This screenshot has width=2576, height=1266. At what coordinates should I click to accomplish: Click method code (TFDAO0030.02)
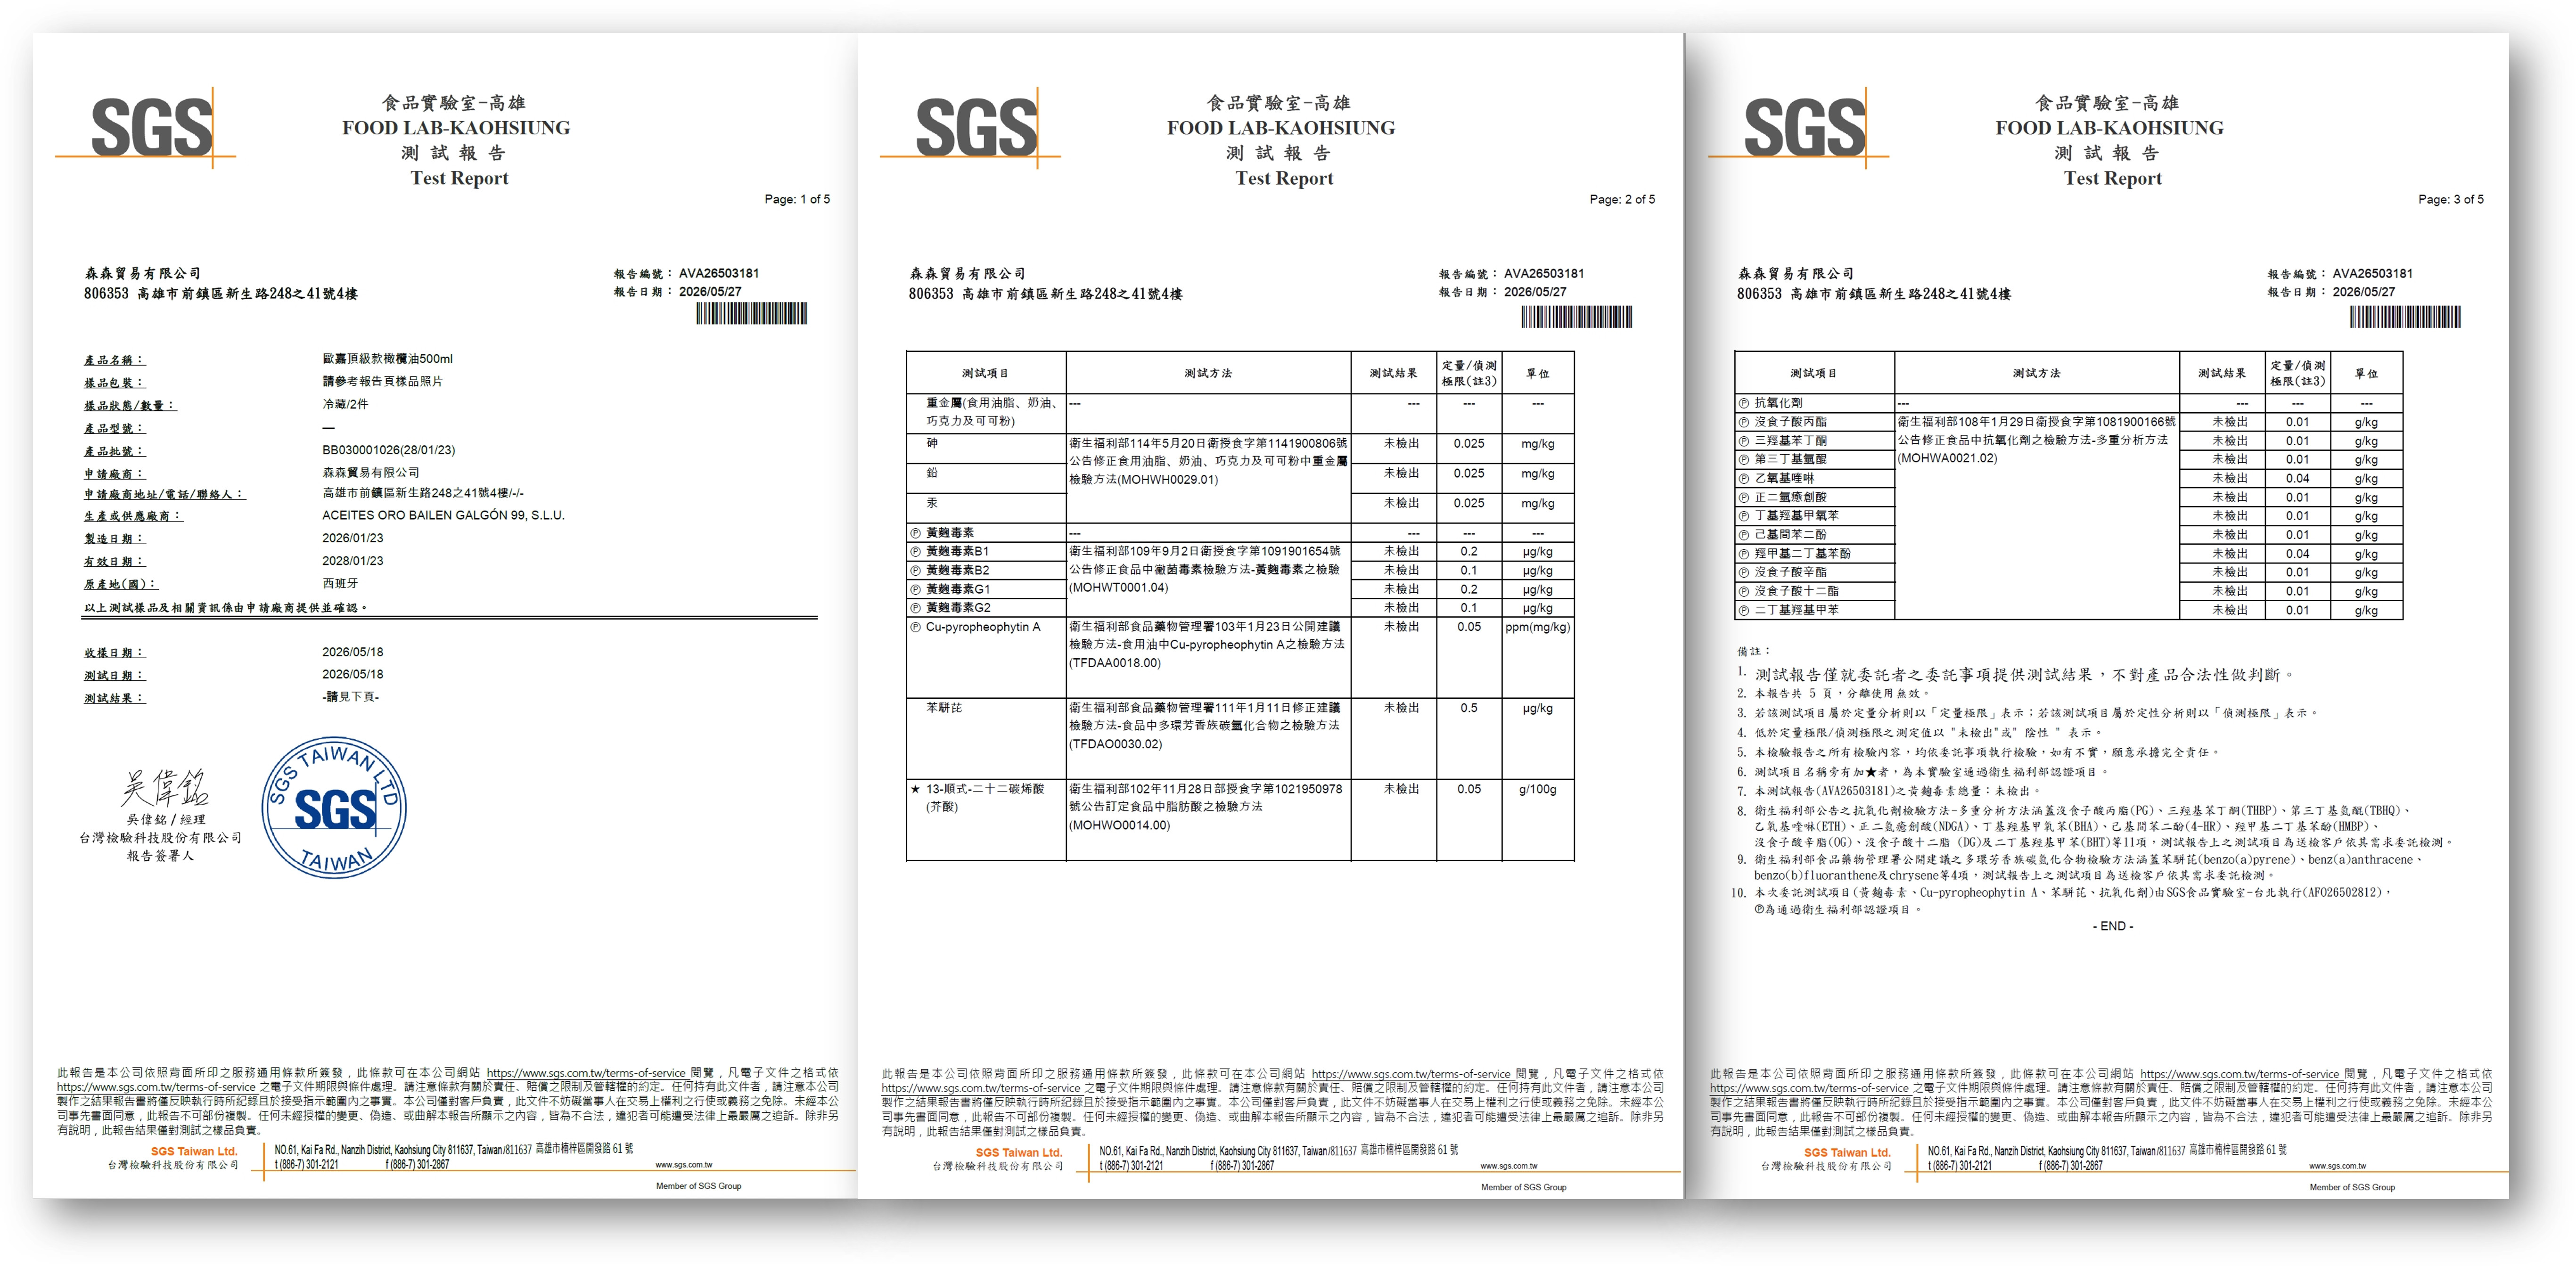coord(1116,744)
